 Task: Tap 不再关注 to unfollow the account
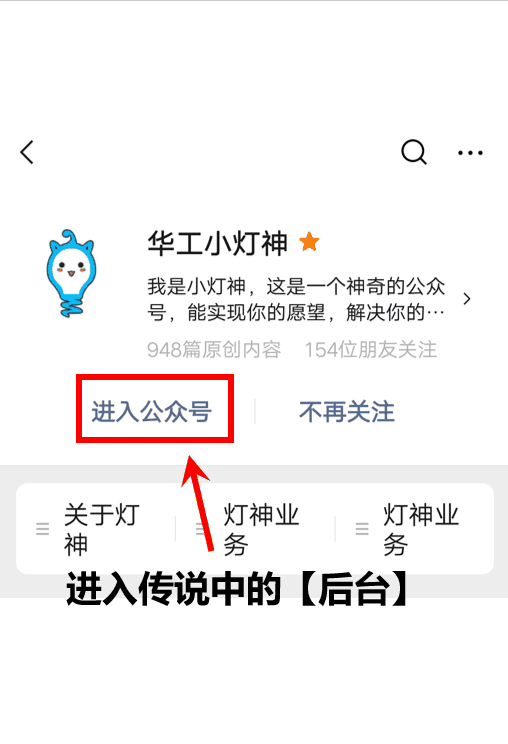coord(347,411)
